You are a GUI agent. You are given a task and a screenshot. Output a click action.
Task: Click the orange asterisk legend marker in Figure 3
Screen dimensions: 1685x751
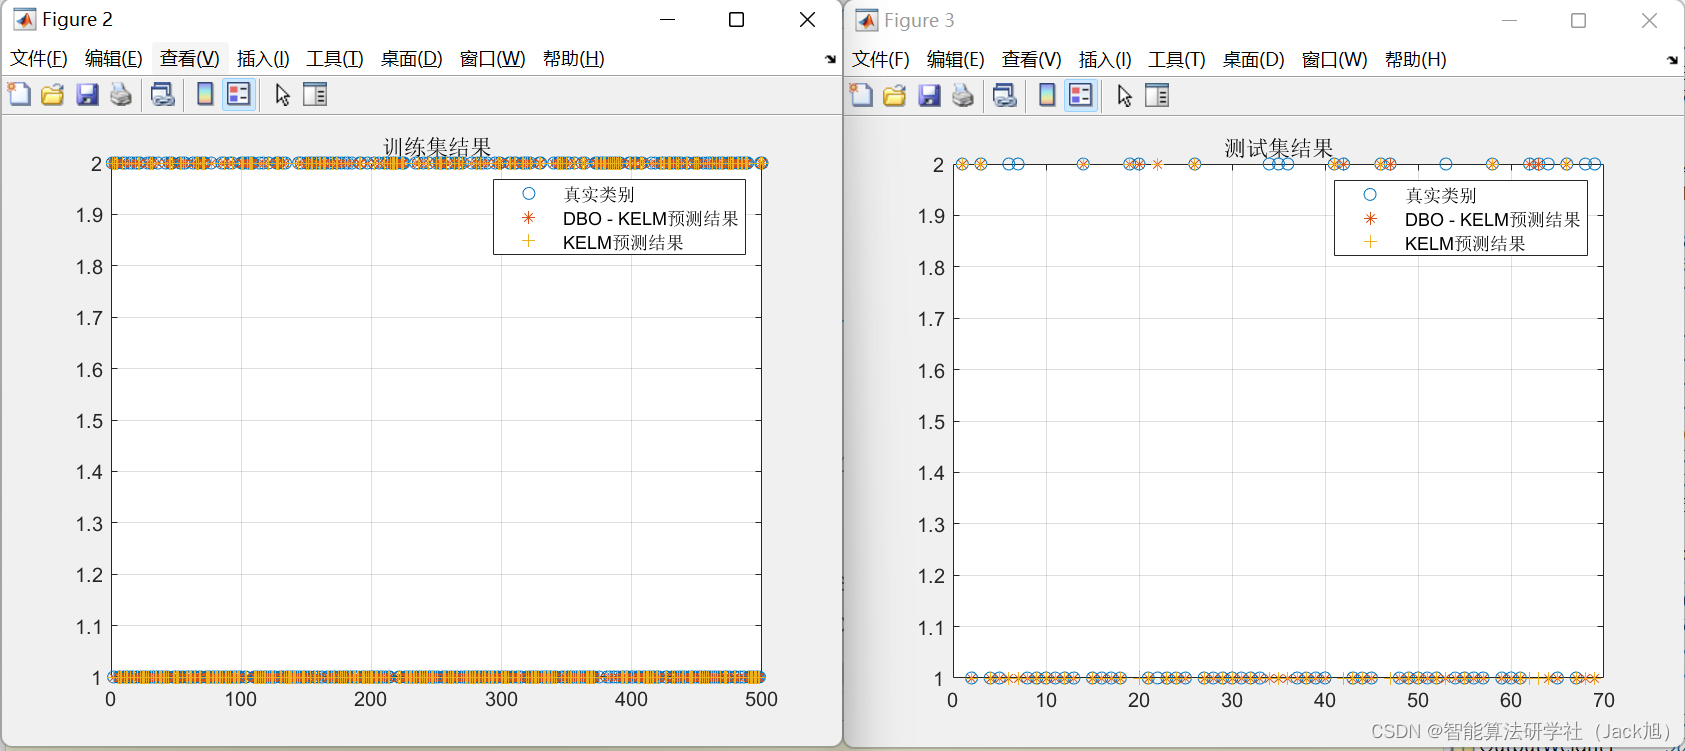pyautogui.click(x=1370, y=219)
